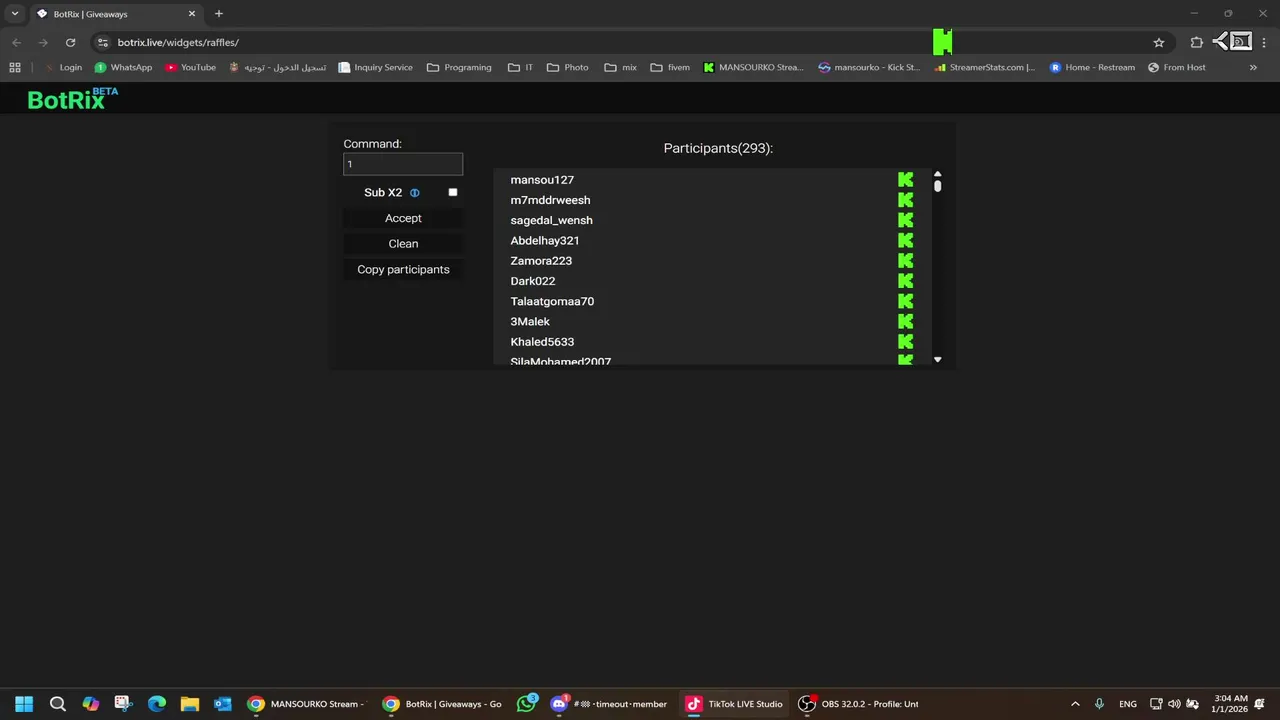Open the volume control in system tray
1280x720 pixels.
(x=1174, y=704)
